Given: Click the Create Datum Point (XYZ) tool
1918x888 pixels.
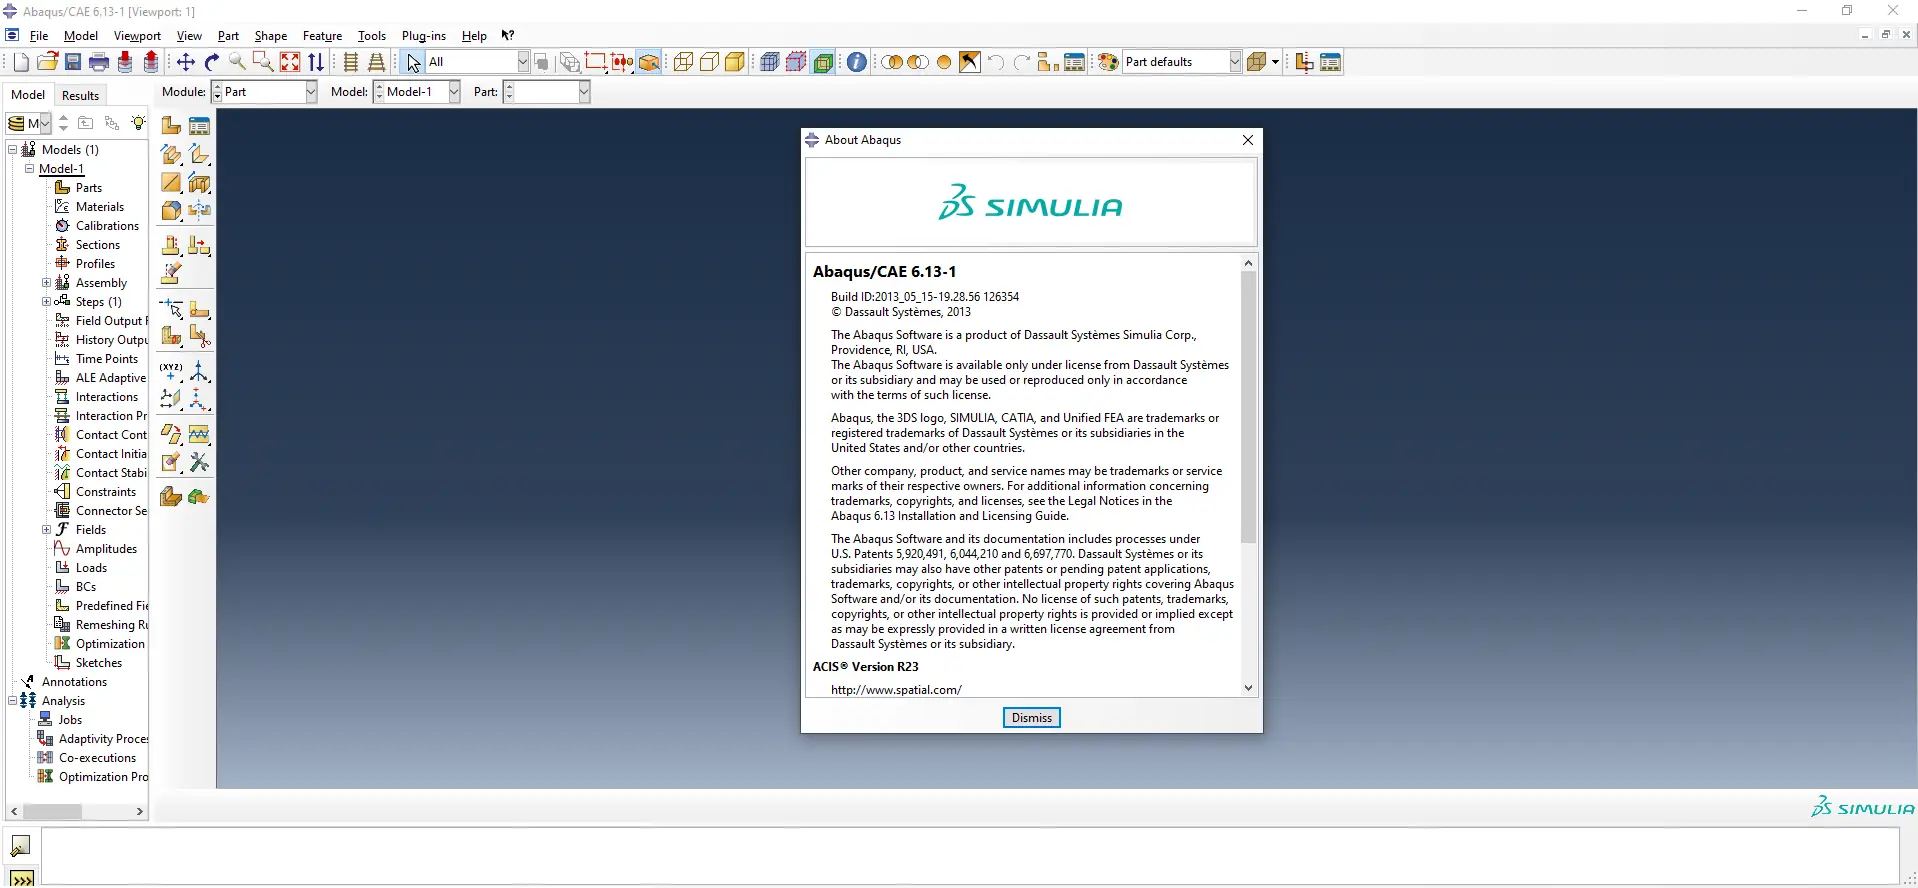Looking at the screenshot, I should pyautogui.click(x=171, y=372).
